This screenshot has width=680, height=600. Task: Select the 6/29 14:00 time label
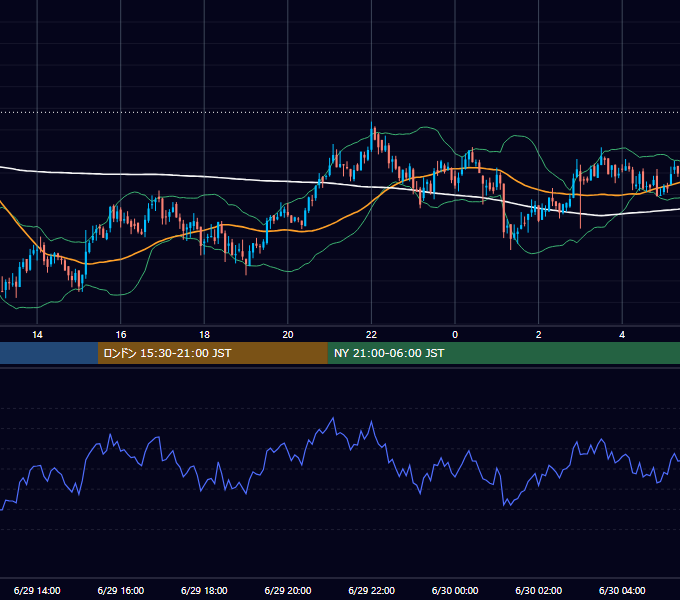coord(37,590)
